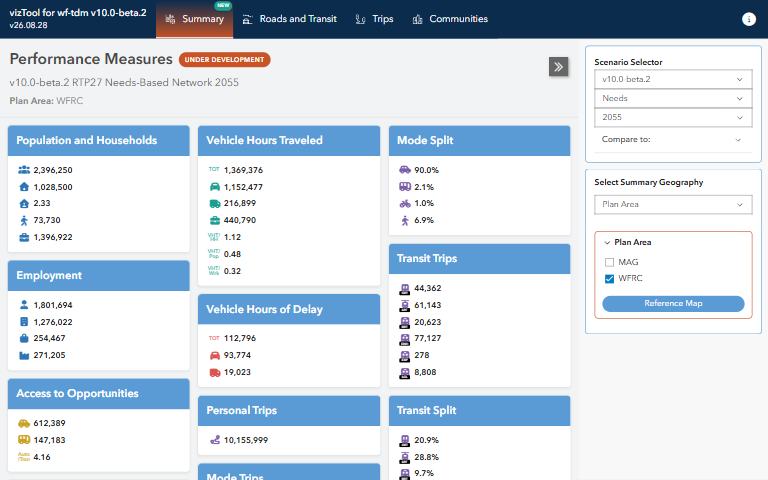Click the total employment person icon beside 1,801,694

[24, 305]
